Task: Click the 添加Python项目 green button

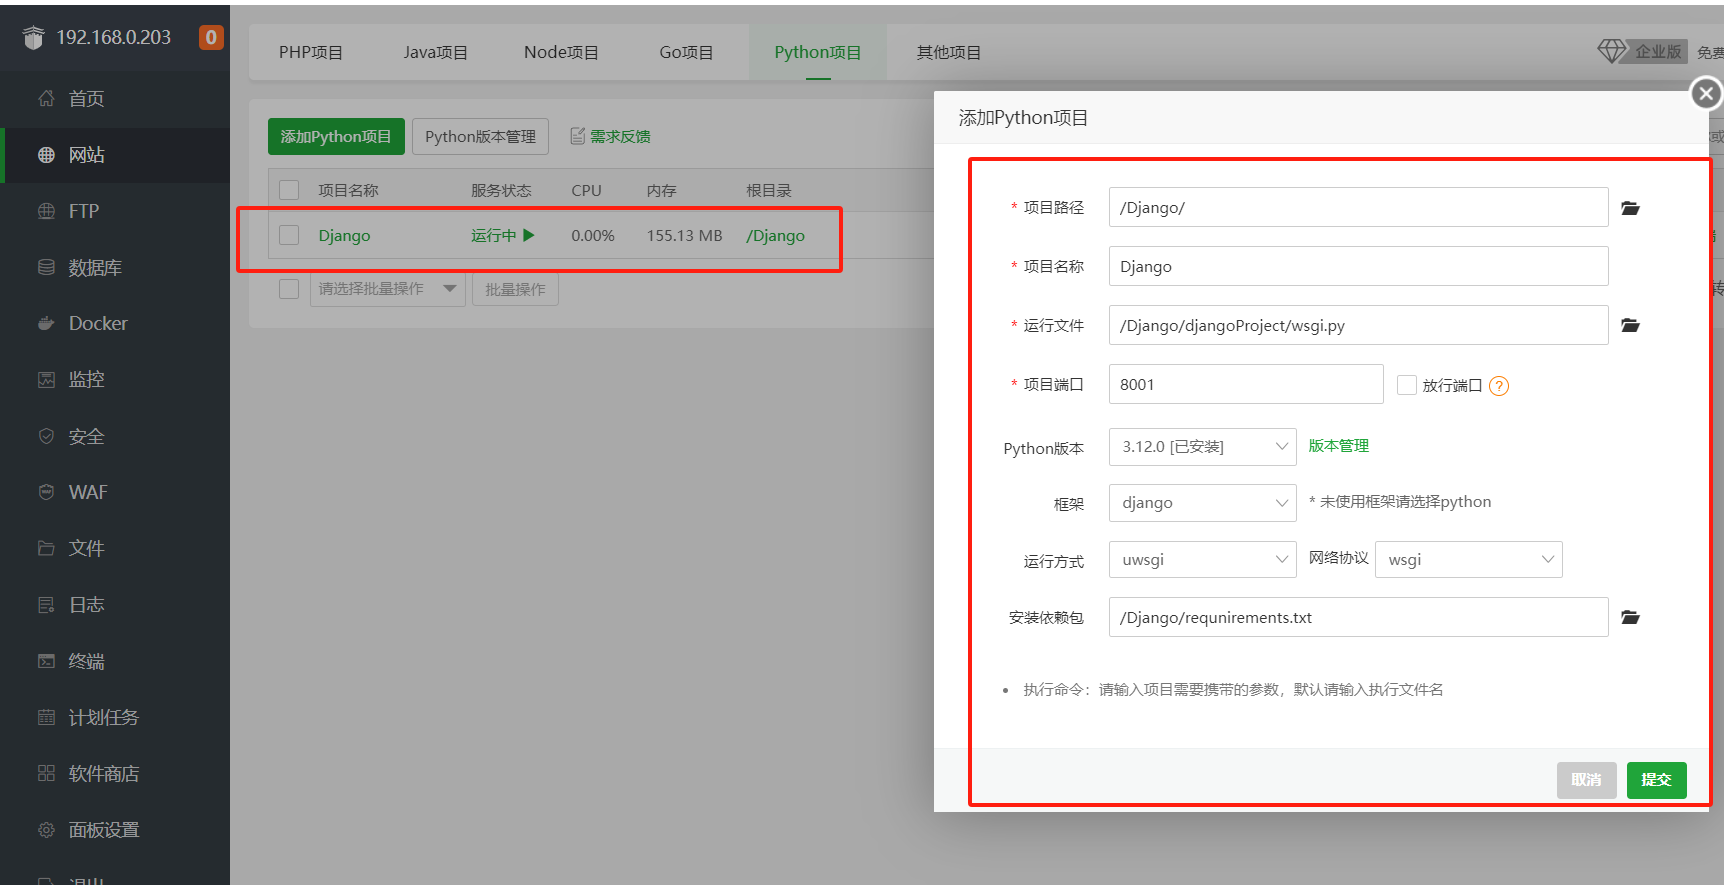Action: pos(336,136)
